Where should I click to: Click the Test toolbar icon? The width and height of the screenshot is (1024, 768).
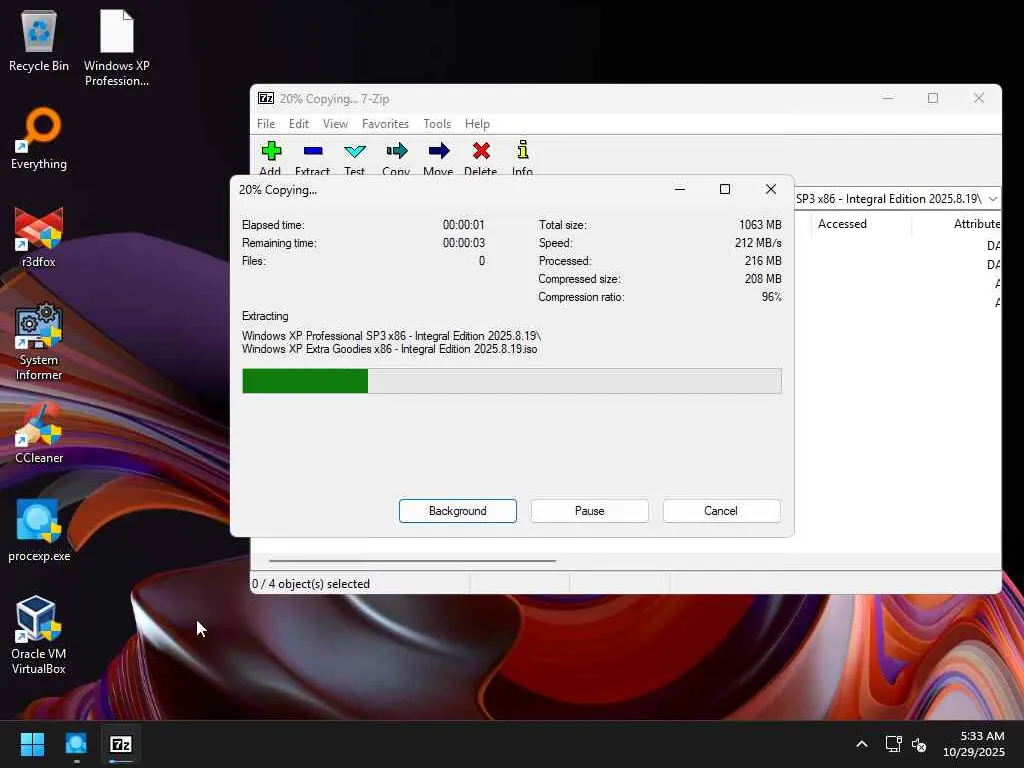click(355, 152)
